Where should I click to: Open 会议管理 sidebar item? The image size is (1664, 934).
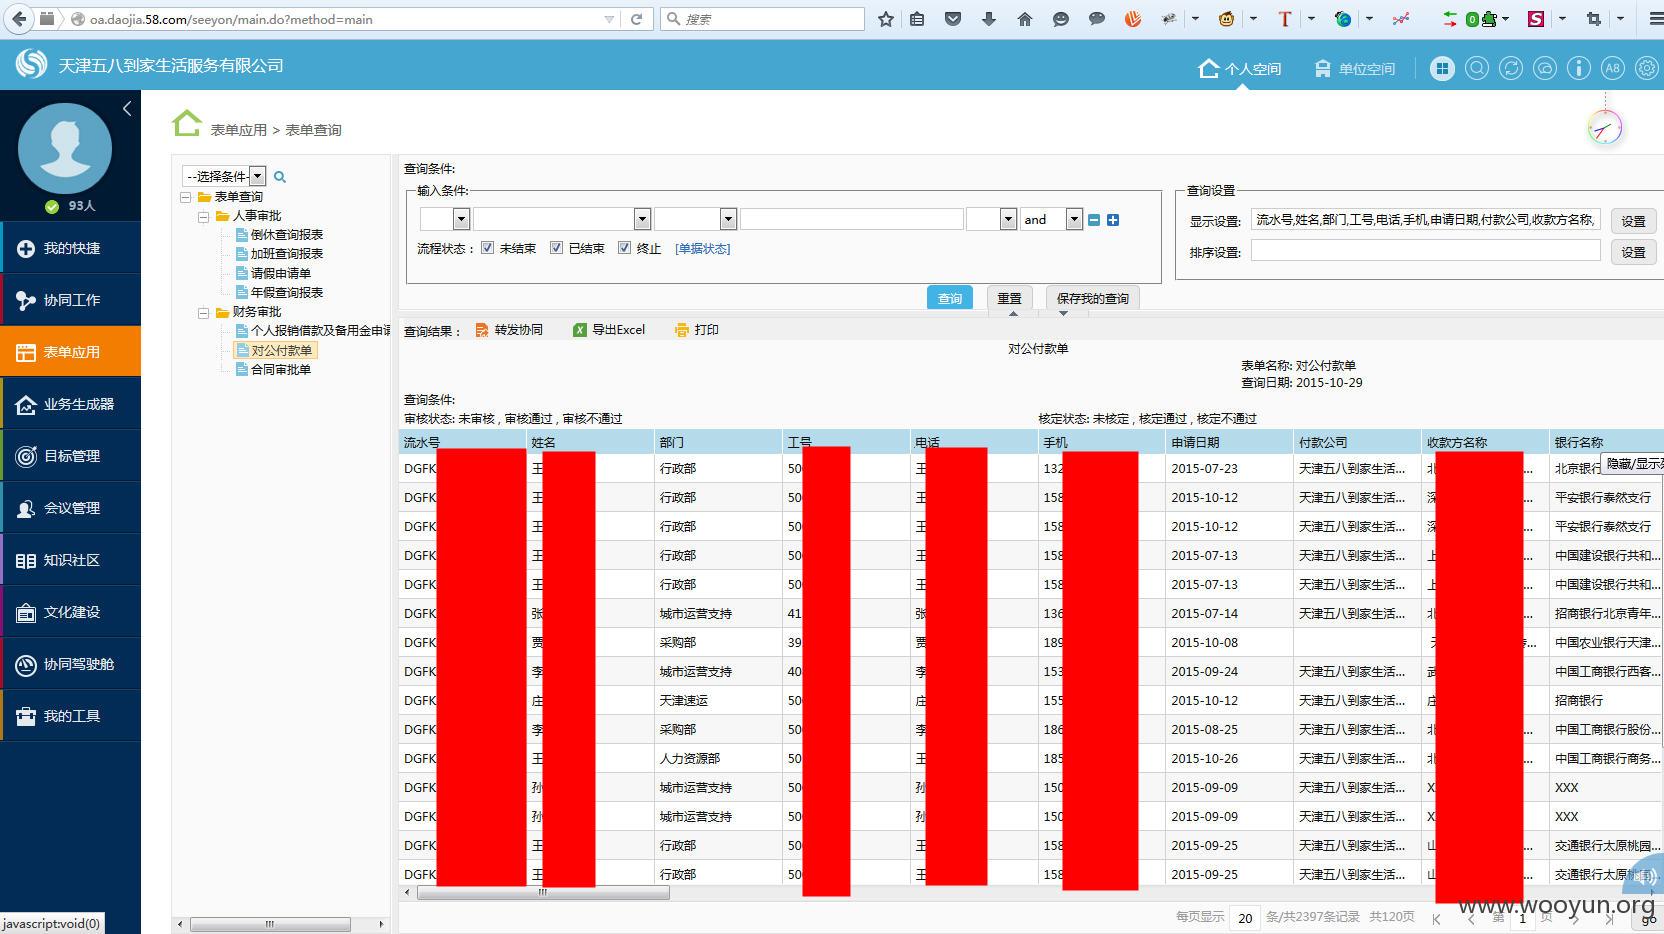tap(70, 508)
